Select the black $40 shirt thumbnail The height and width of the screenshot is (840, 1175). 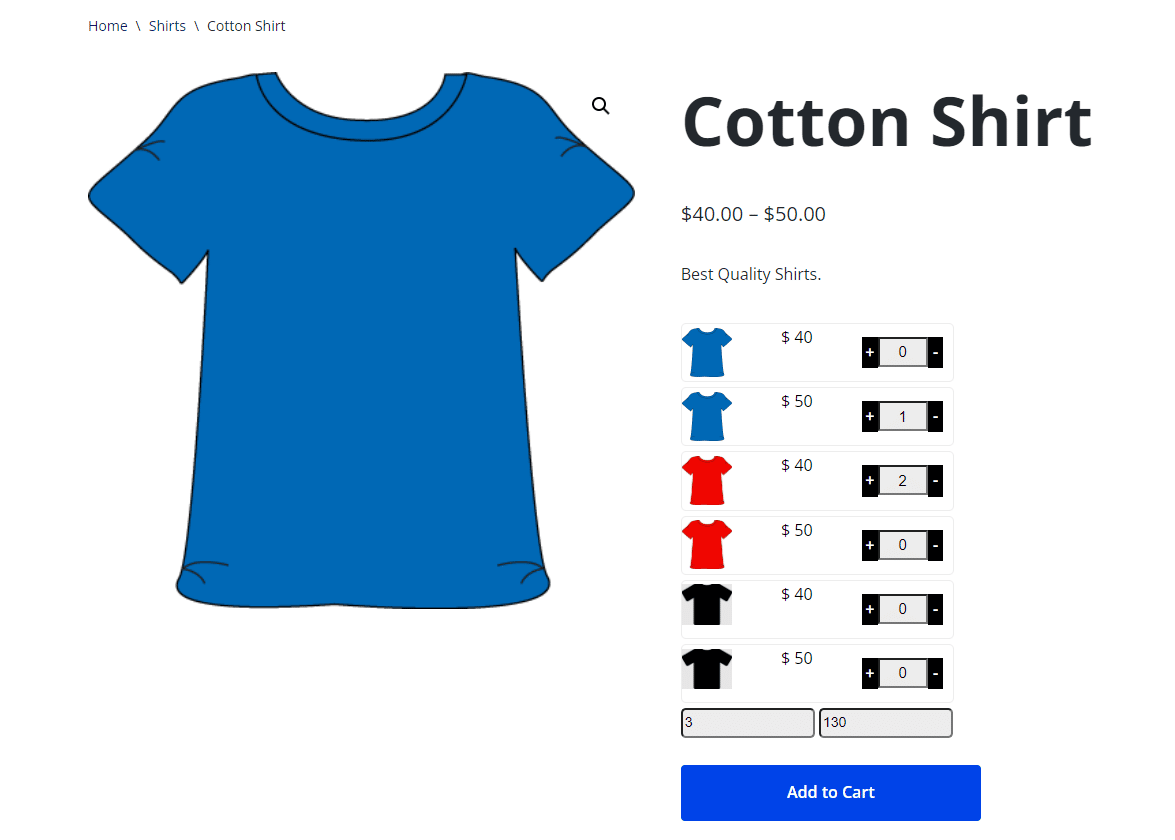(x=707, y=605)
